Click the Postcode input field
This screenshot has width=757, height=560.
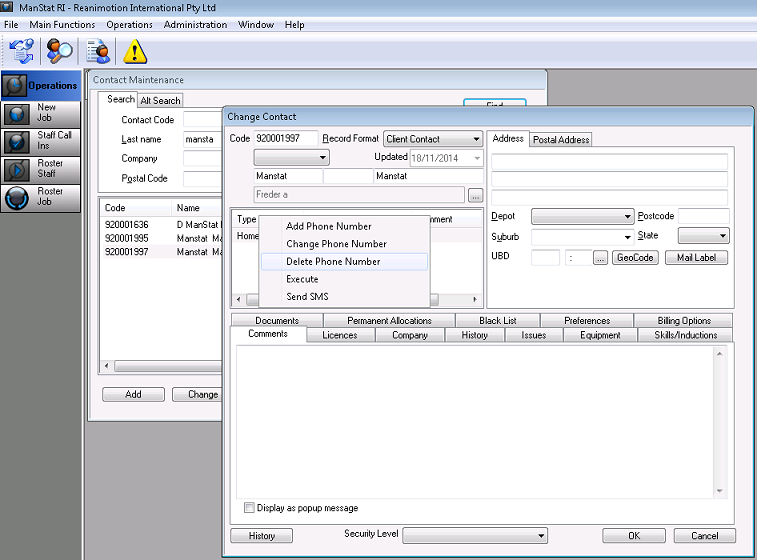[x=704, y=216]
